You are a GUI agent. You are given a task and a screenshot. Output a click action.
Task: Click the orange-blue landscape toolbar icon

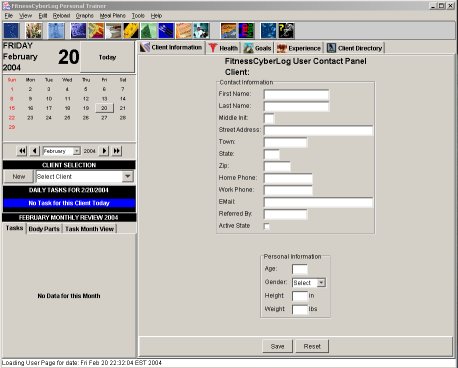[x=229, y=31]
